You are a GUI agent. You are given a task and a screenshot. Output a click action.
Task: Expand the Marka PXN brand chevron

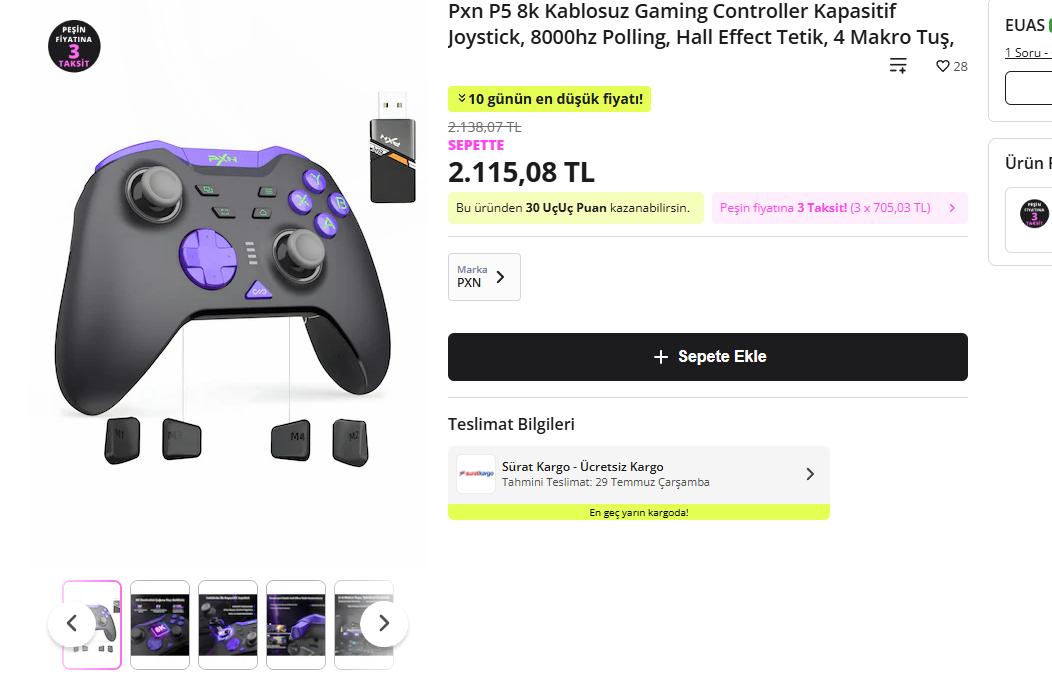click(x=500, y=277)
